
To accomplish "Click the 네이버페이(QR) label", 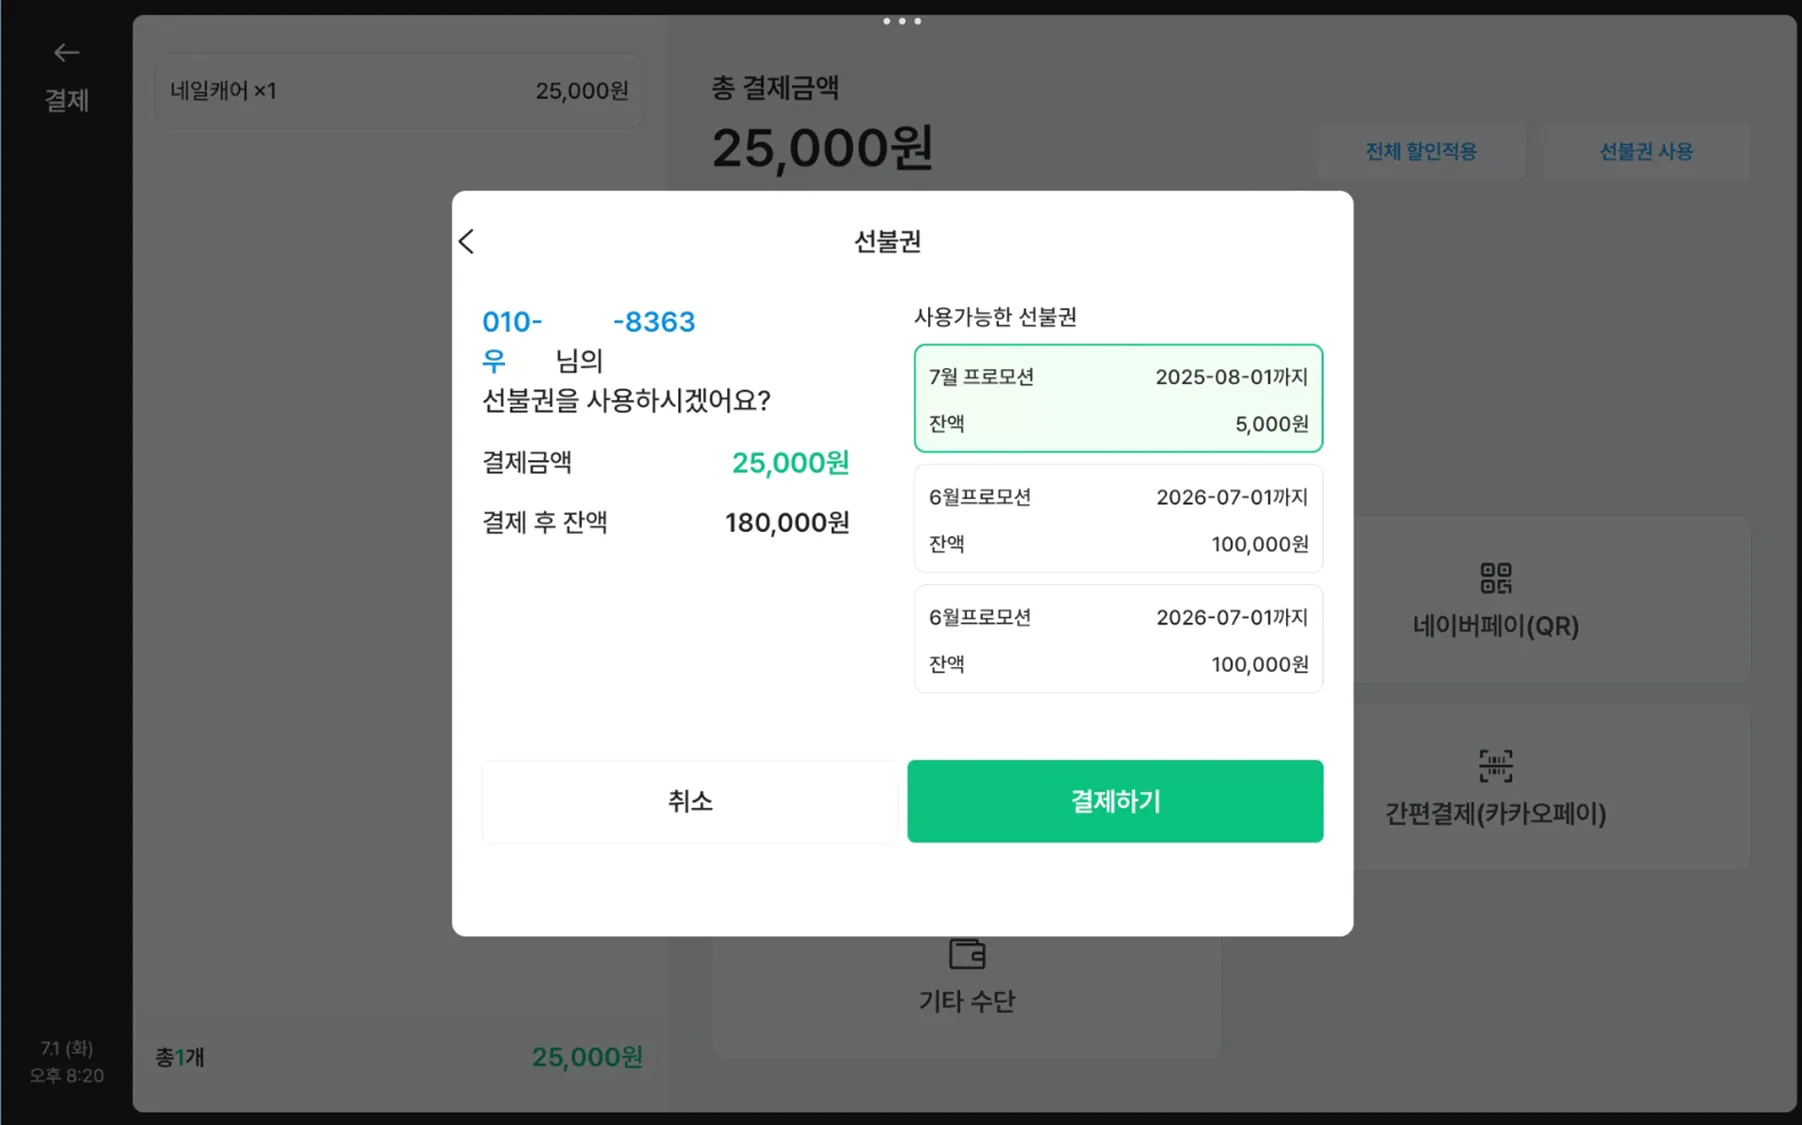I will (1495, 626).
